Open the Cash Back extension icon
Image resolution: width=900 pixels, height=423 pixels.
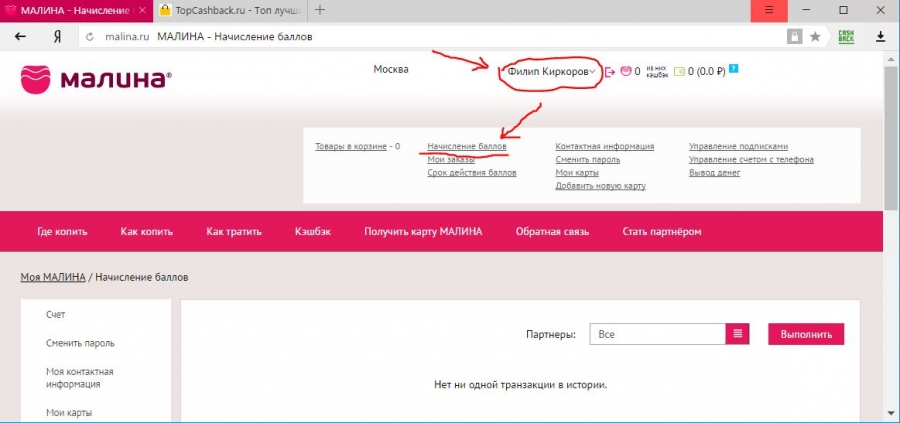pos(846,37)
